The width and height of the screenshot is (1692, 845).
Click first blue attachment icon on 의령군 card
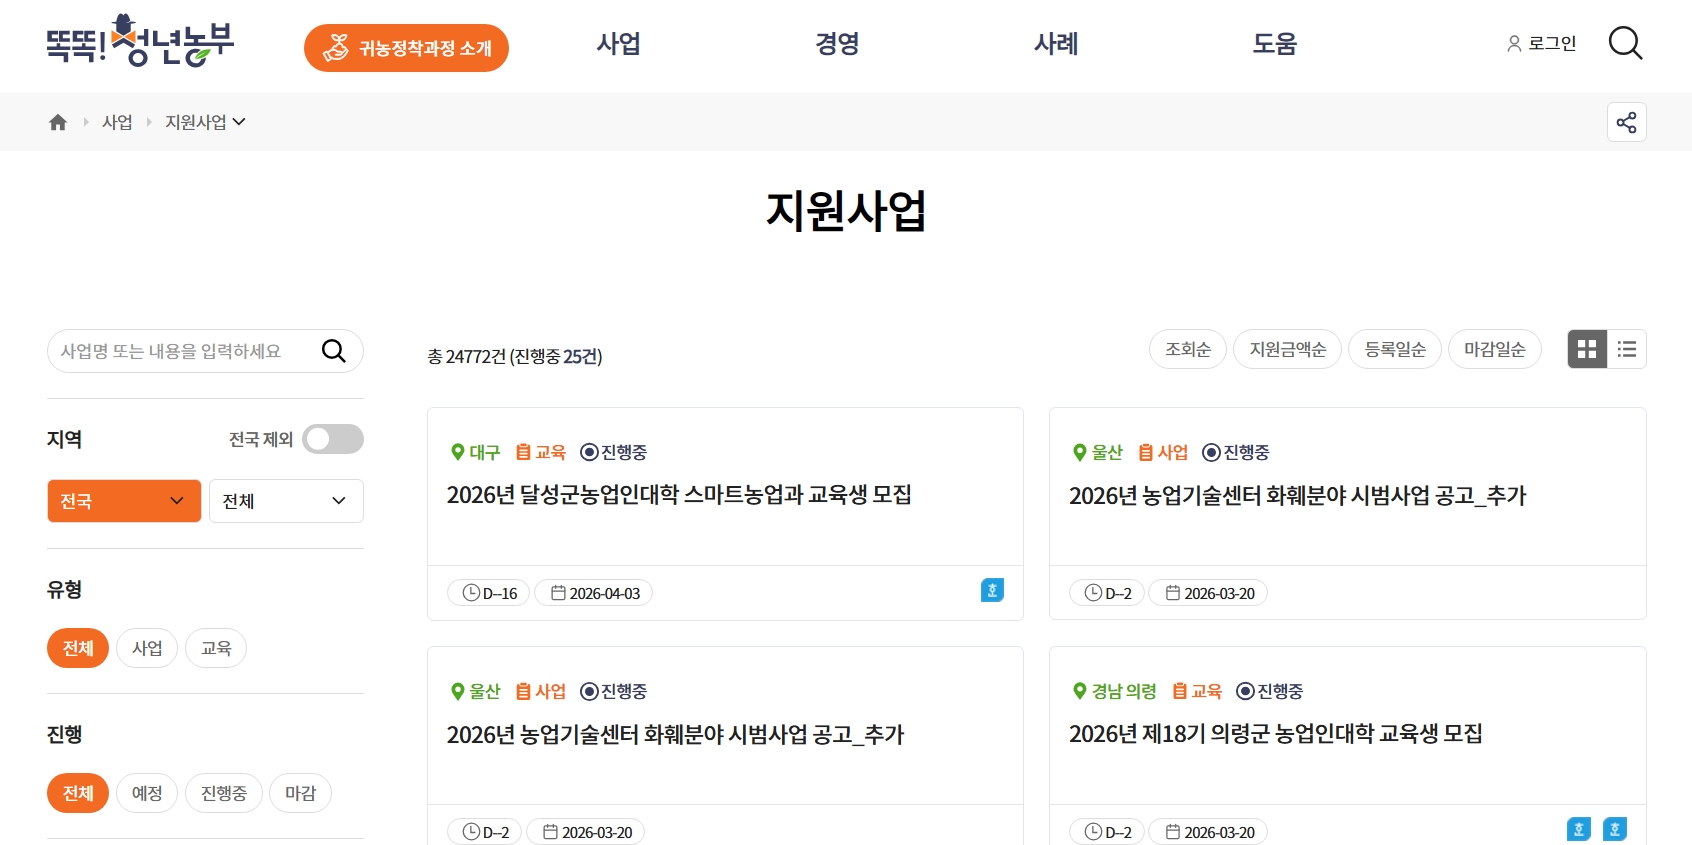1579,829
